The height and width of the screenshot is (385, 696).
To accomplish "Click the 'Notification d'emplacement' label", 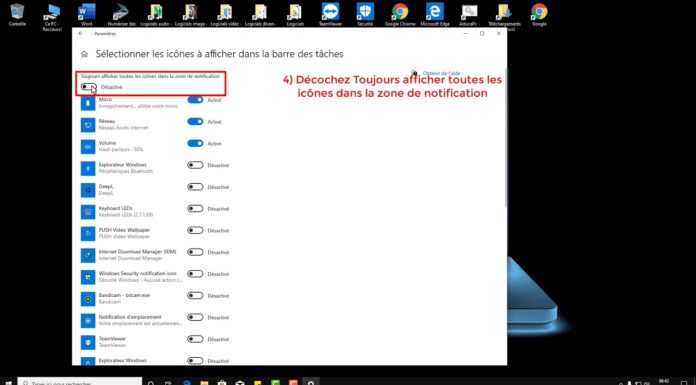I will (130, 317).
